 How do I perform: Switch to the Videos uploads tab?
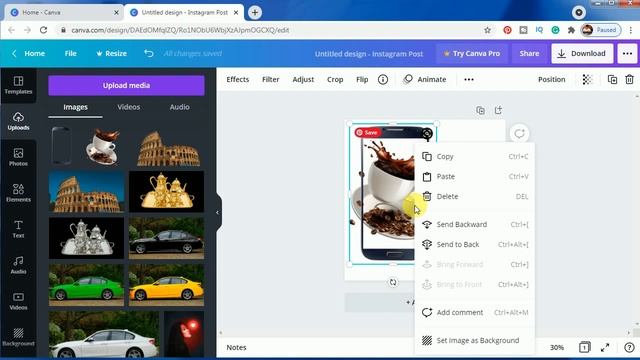pyautogui.click(x=129, y=107)
